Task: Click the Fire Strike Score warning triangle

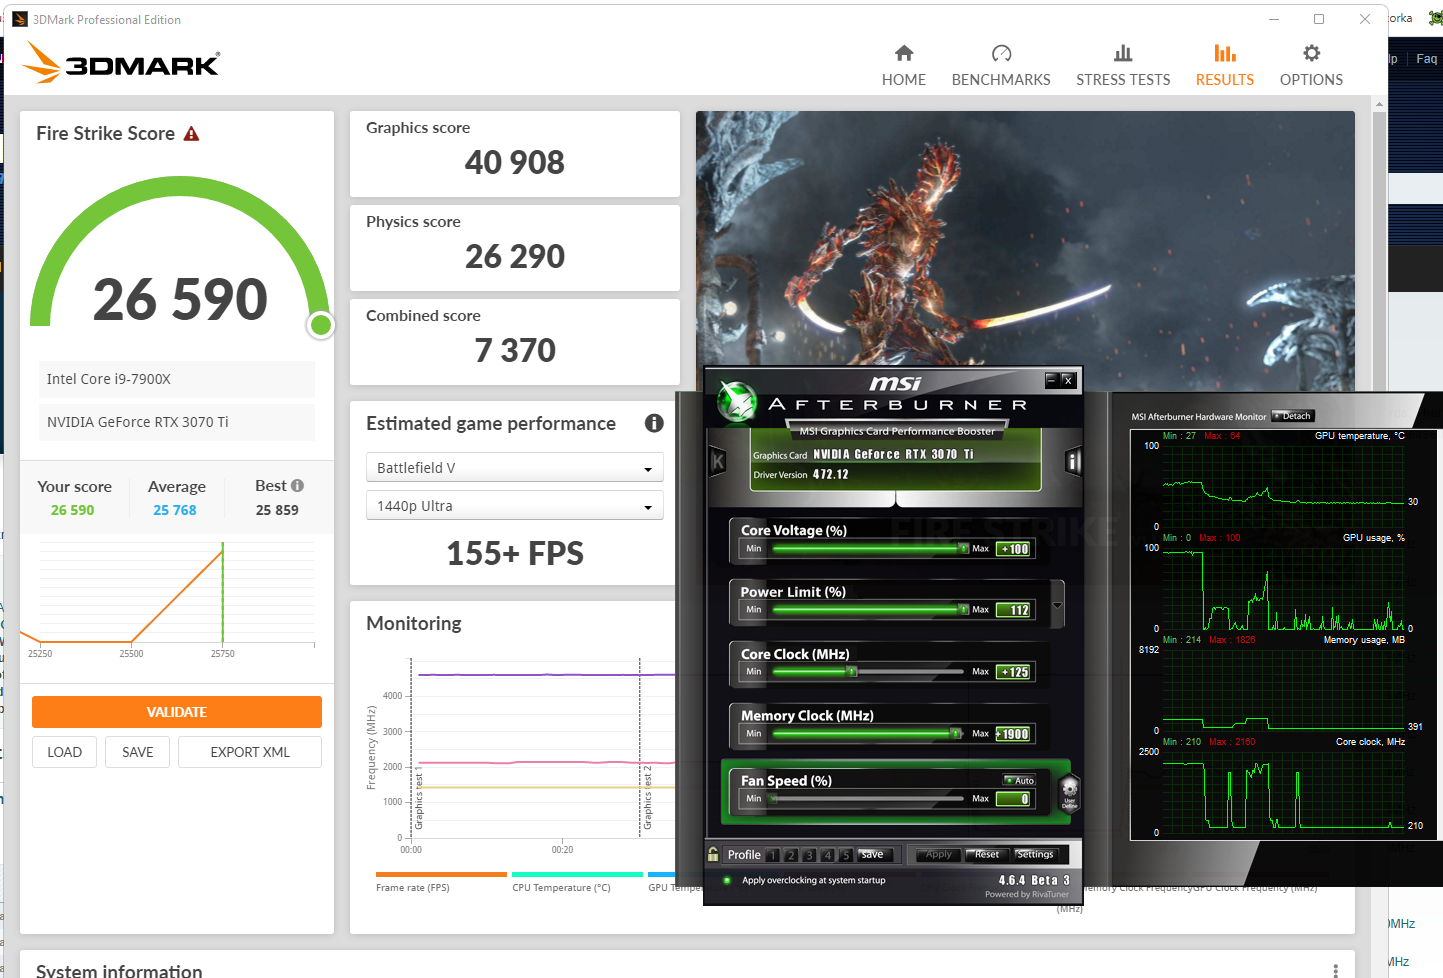Action: [x=191, y=134]
